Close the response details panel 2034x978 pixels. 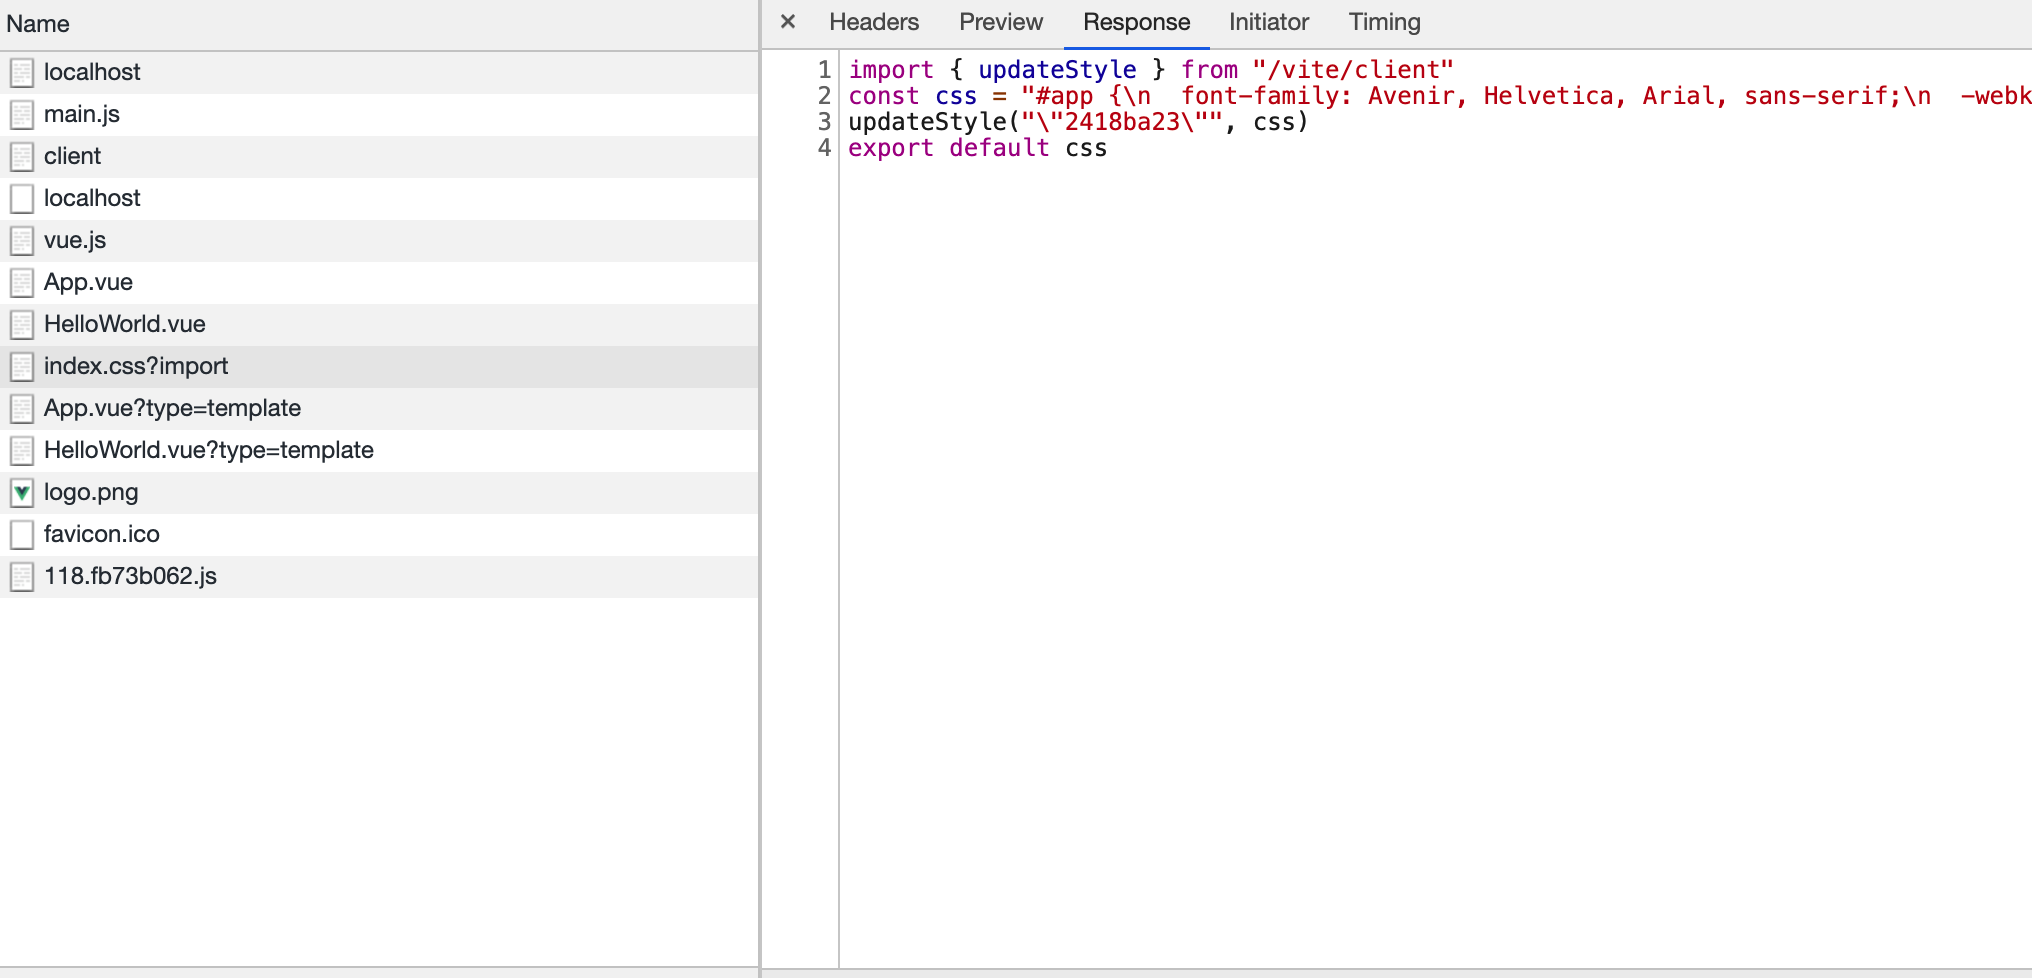coord(789,21)
